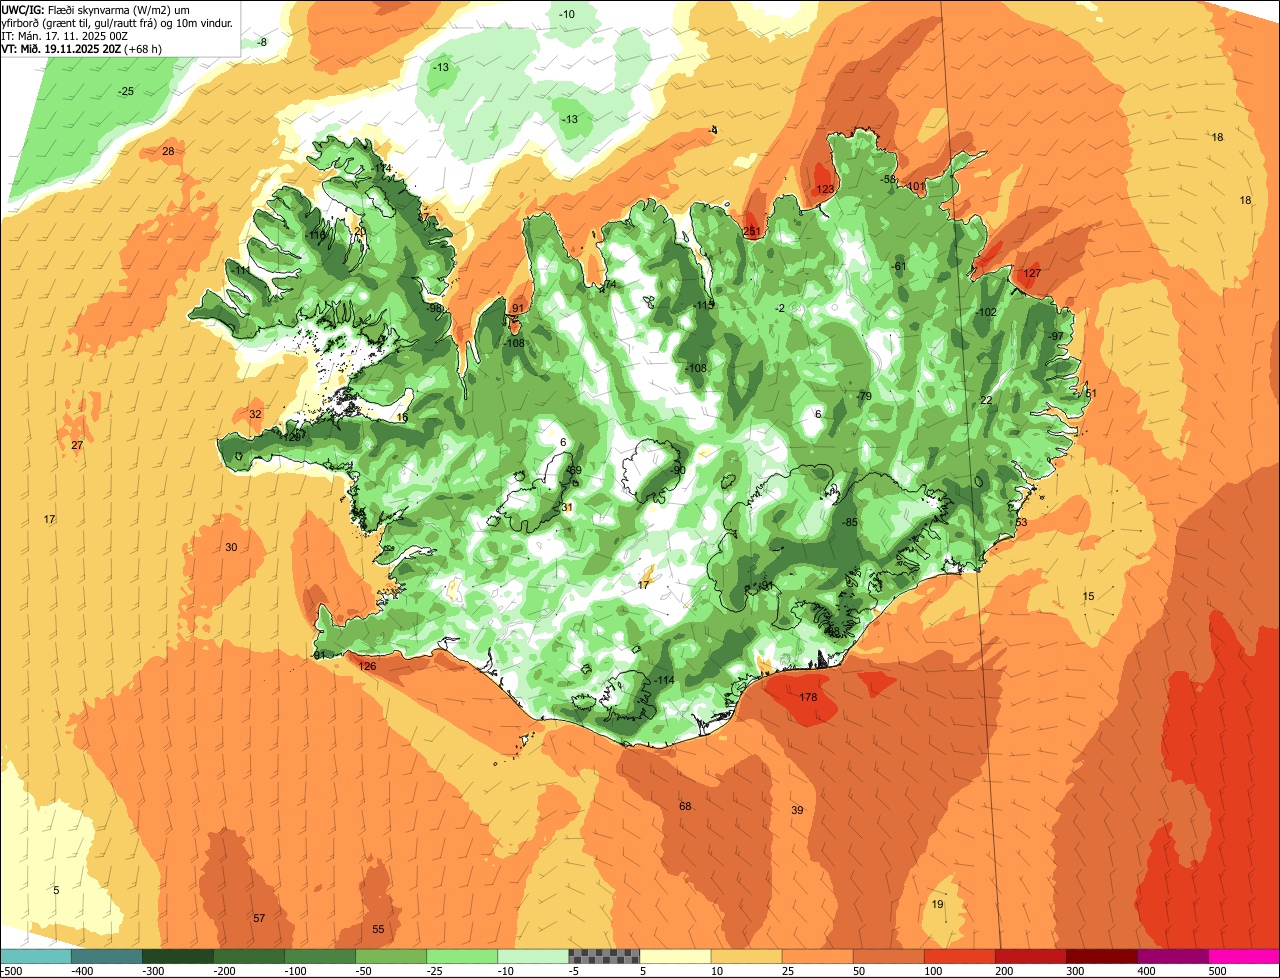
Task: Click the yellow-orange legend swatch labeled 10
Action: click(746, 955)
